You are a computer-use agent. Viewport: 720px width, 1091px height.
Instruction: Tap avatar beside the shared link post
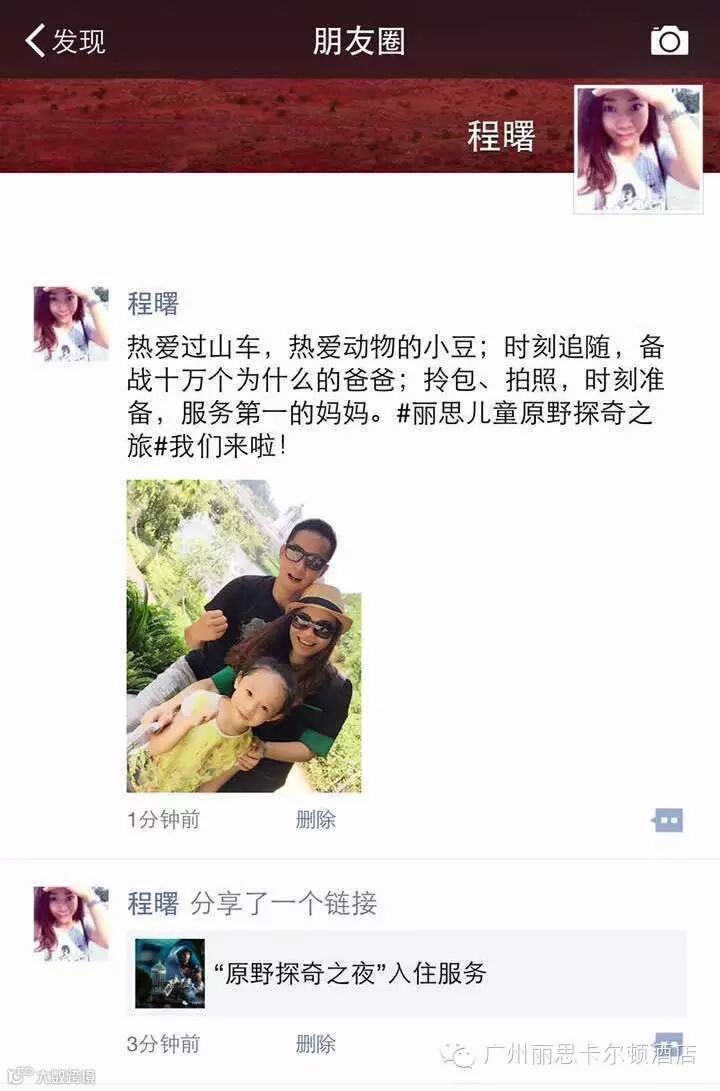(71, 923)
